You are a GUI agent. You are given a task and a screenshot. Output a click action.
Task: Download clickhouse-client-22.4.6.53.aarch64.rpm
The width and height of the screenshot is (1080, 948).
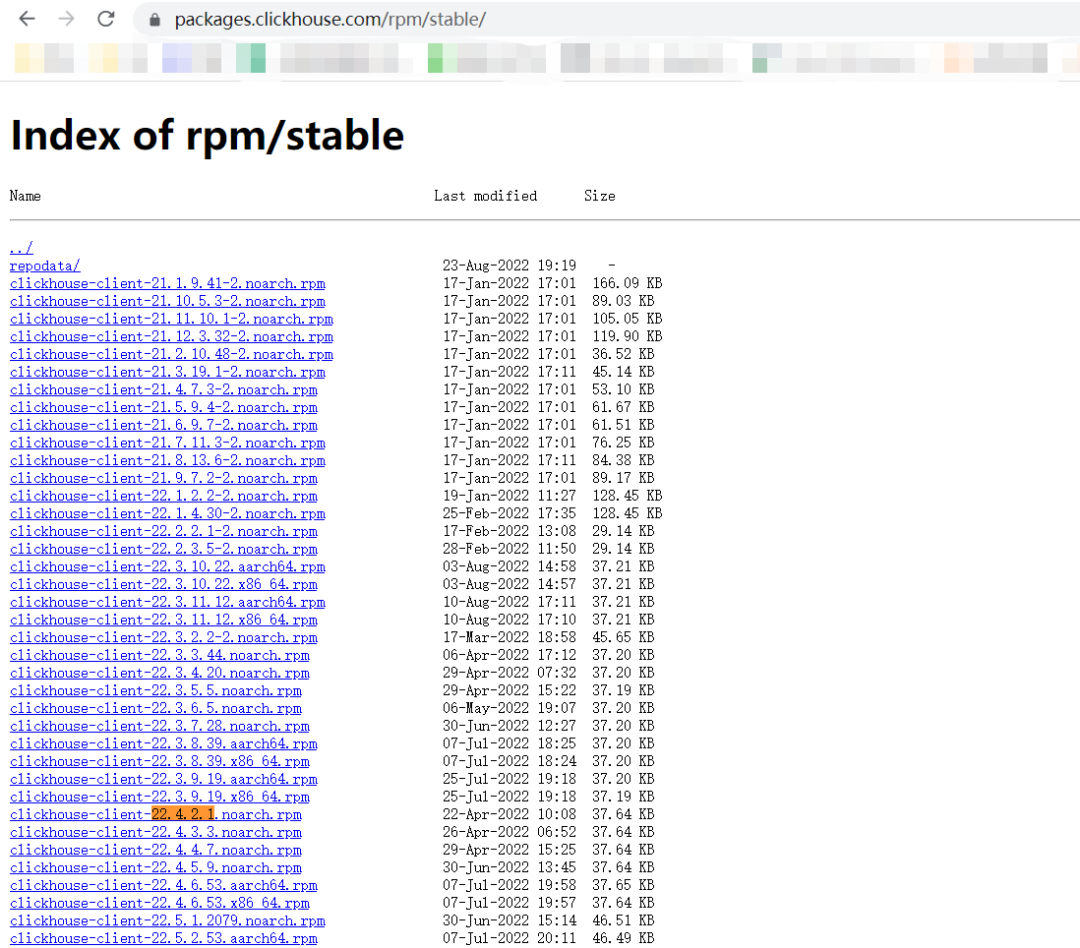164,885
